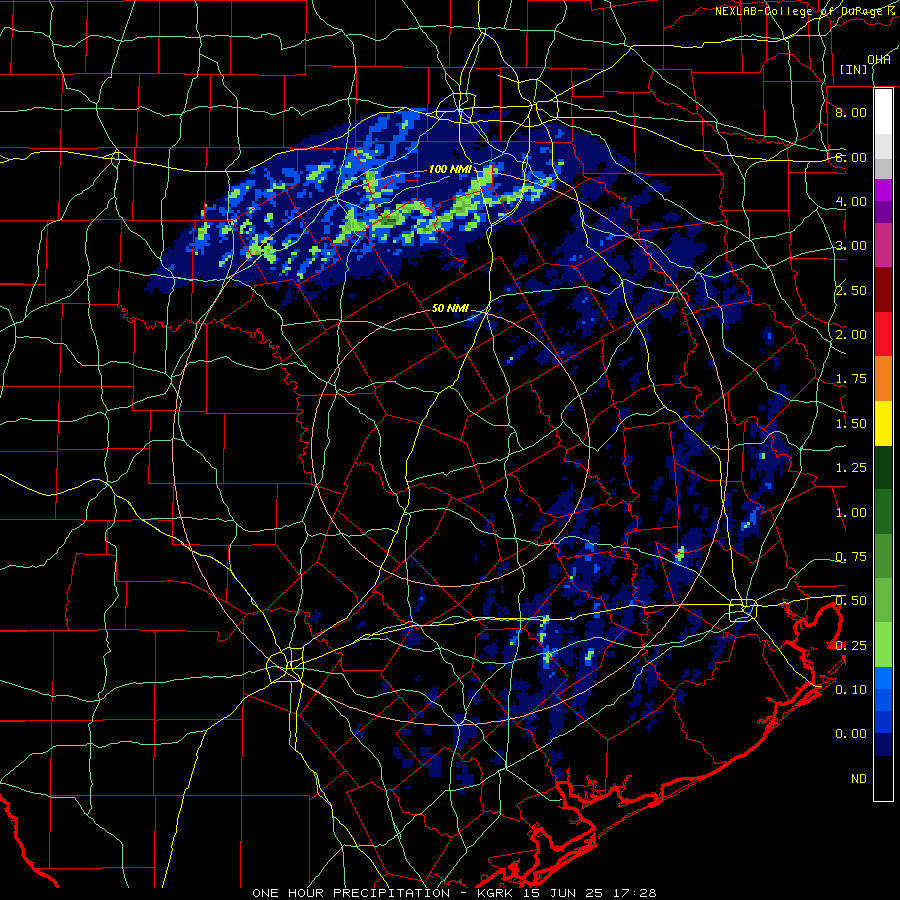This screenshot has width=900, height=900.
Task: Click the "ONE HOUR PRECIPITATION - KGRK" title text
Action: pos(383,893)
